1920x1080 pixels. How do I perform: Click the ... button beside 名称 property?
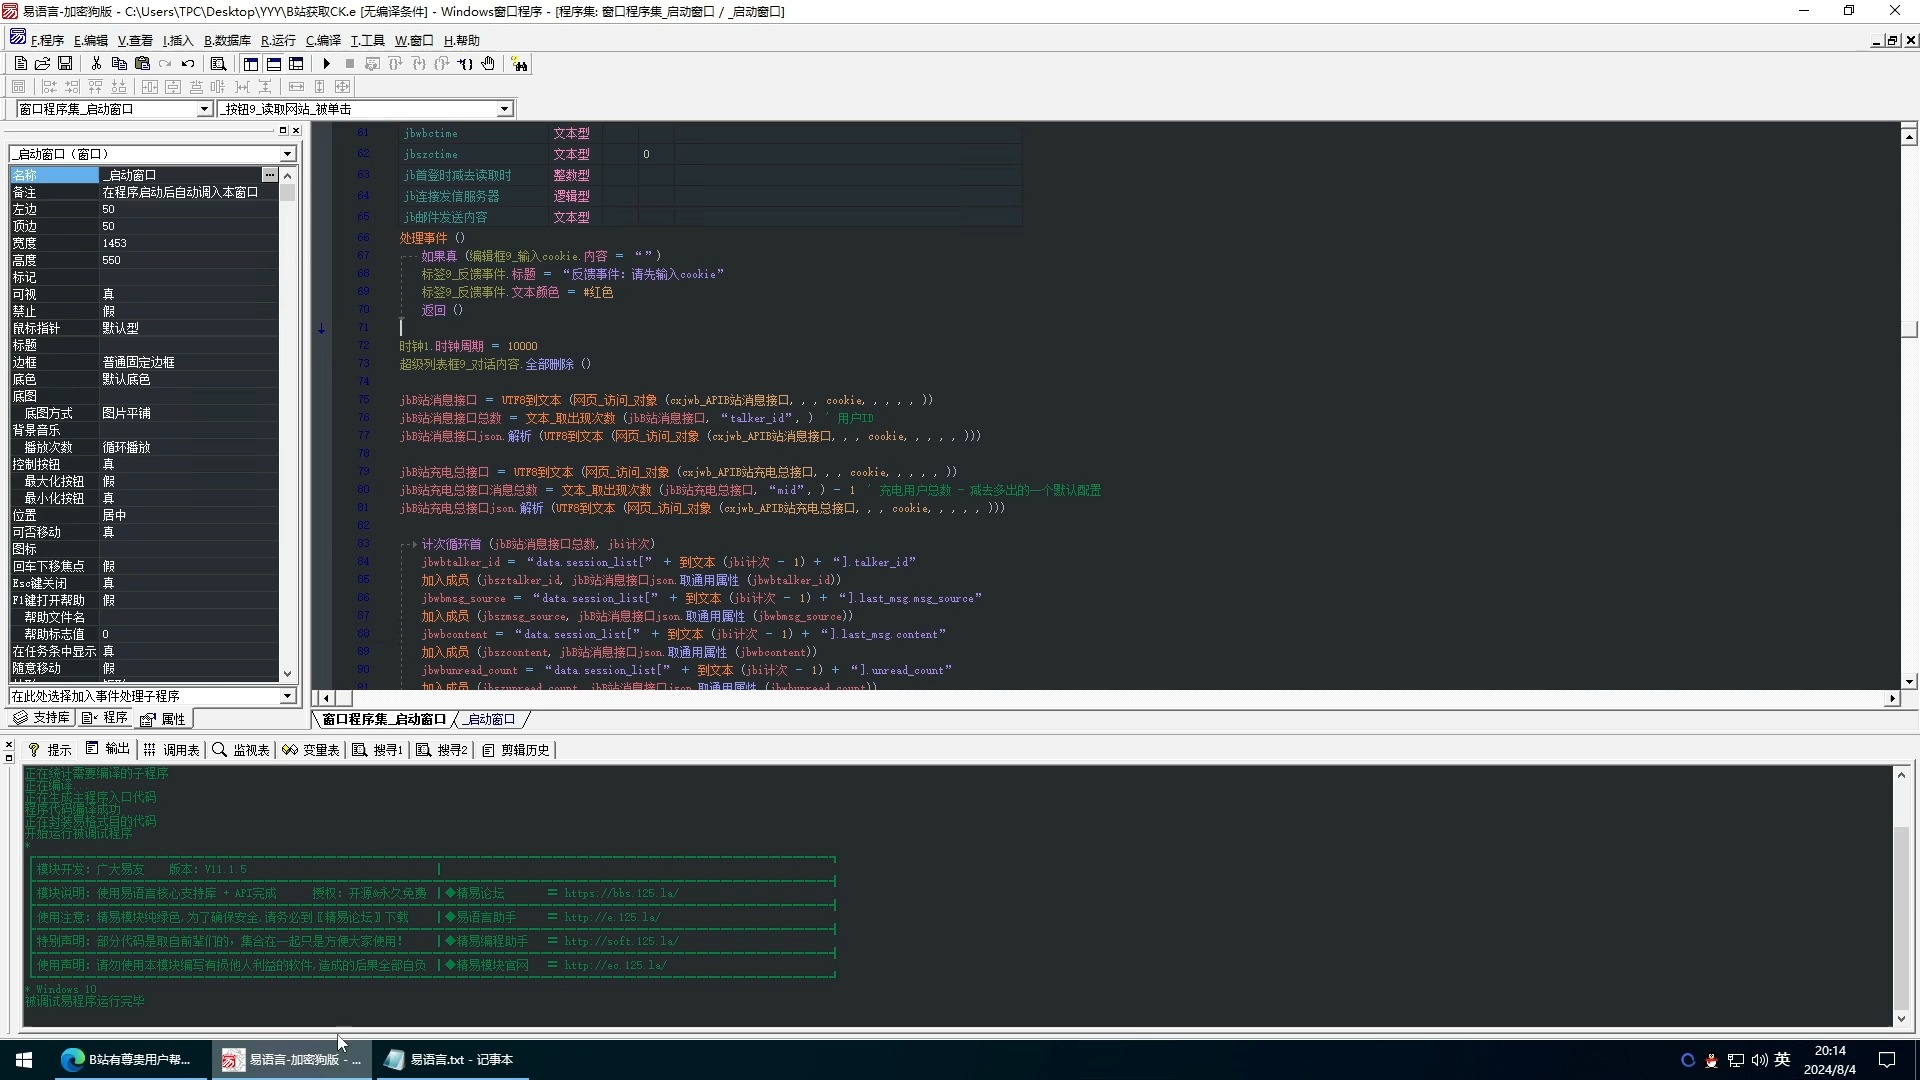[269, 175]
